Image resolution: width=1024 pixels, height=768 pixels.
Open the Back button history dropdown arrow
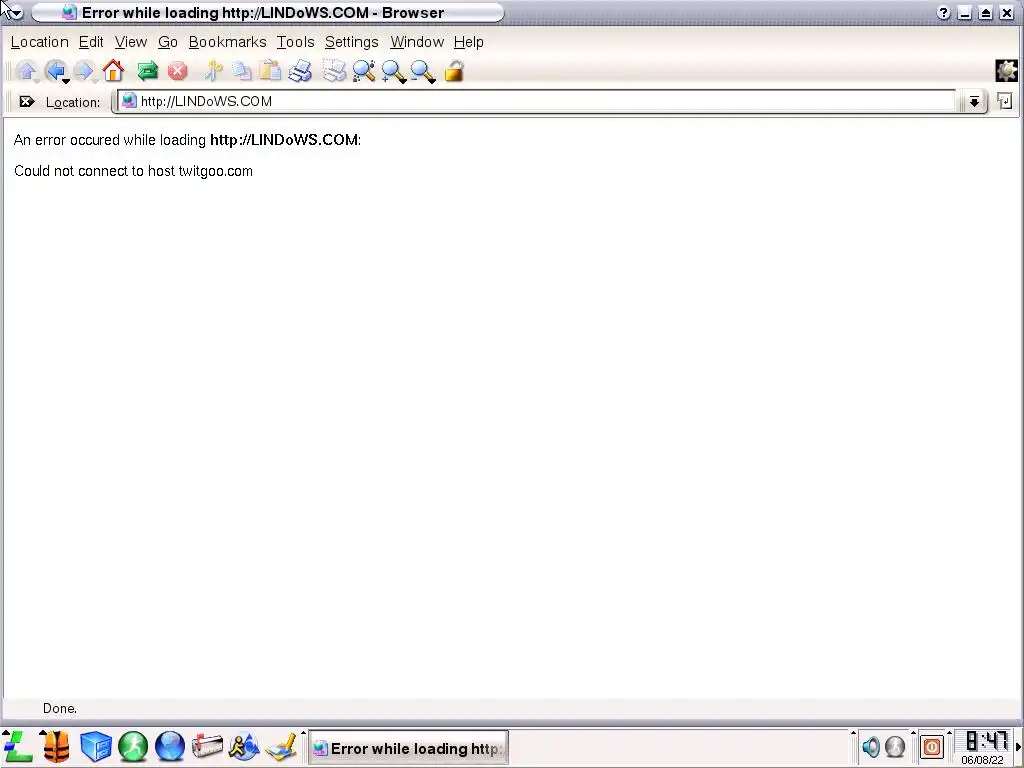[x=66, y=81]
